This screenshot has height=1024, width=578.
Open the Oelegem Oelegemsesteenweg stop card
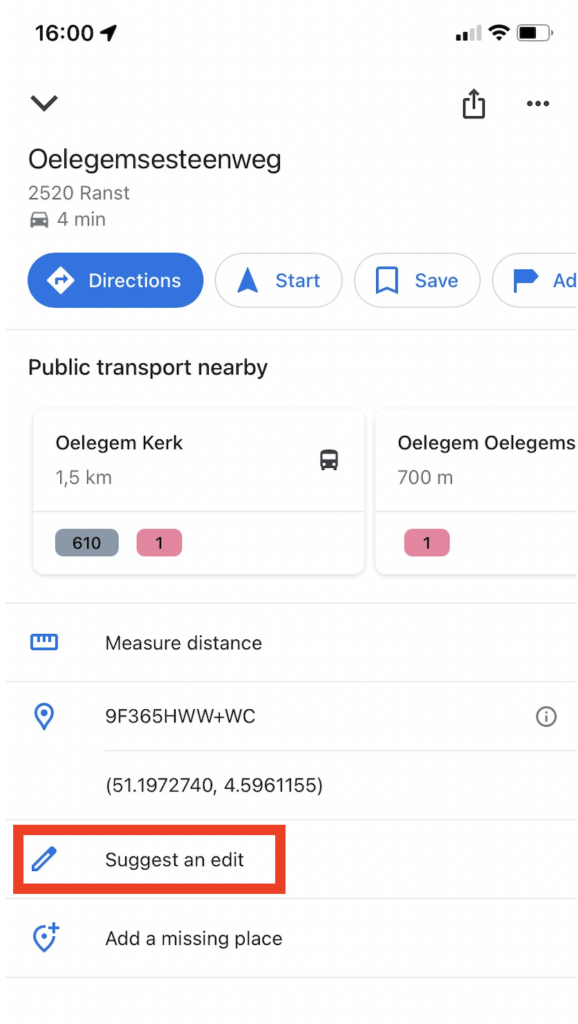(477, 492)
